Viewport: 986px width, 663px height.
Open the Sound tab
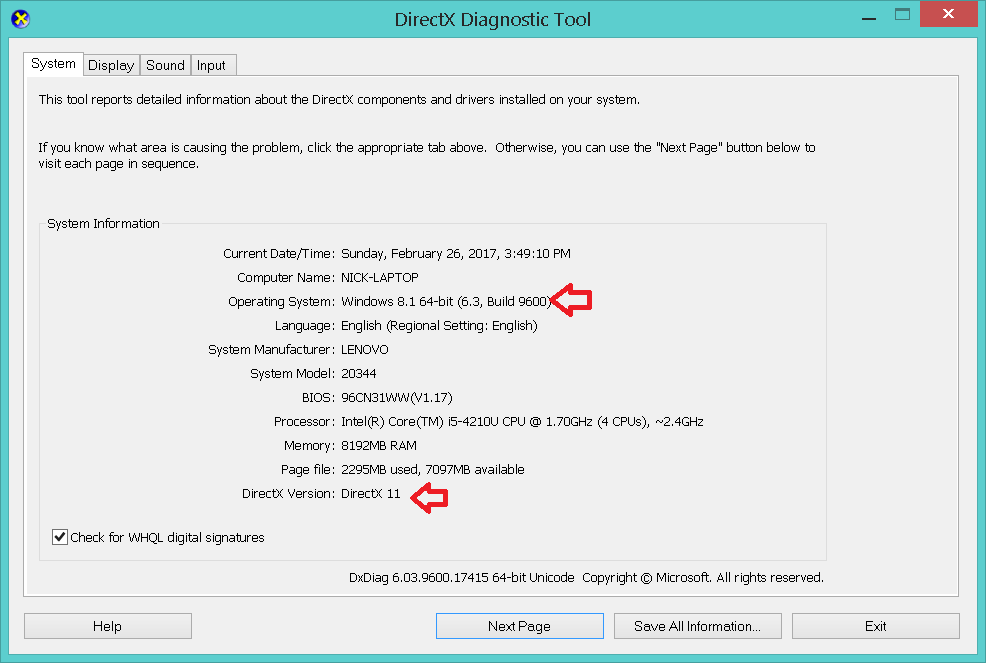tap(165, 65)
